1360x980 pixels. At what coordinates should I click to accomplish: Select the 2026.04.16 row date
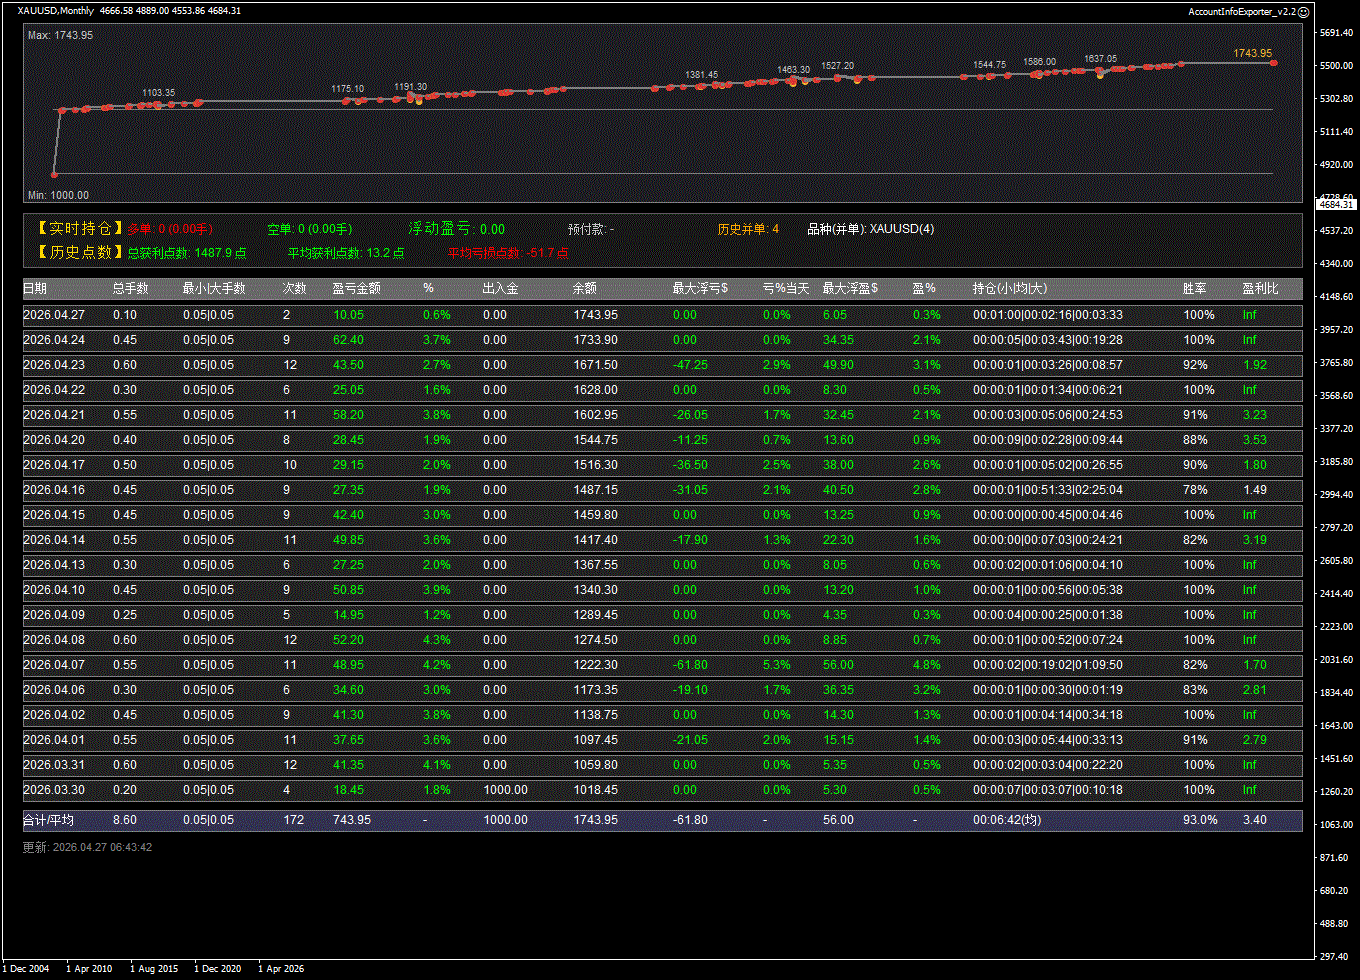point(54,490)
